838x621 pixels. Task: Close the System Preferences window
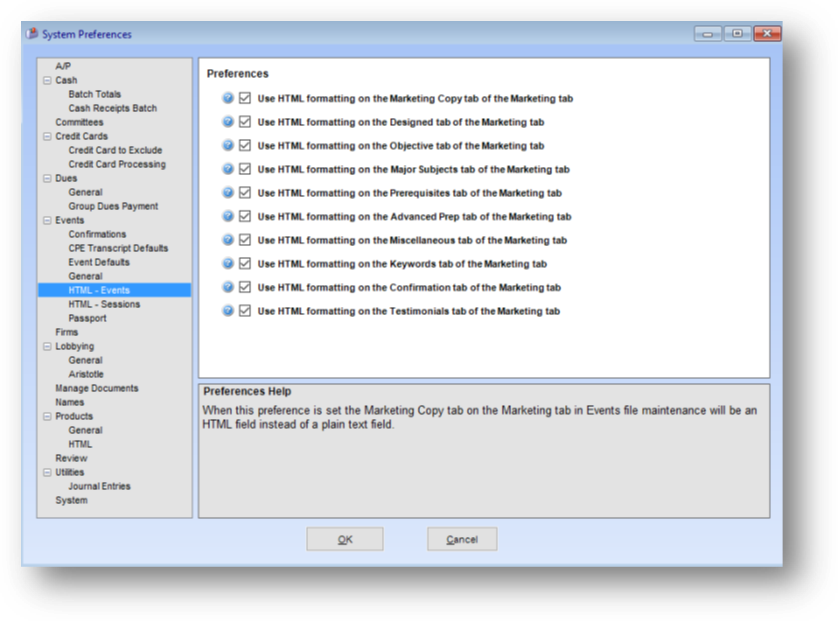tap(767, 34)
